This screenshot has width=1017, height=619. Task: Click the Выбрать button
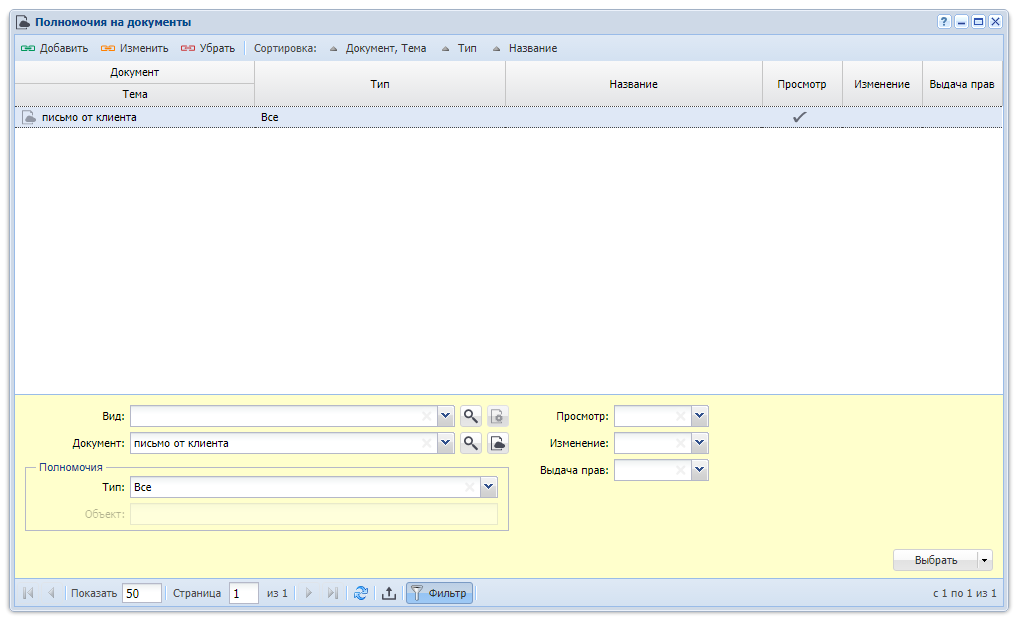tap(935, 560)
